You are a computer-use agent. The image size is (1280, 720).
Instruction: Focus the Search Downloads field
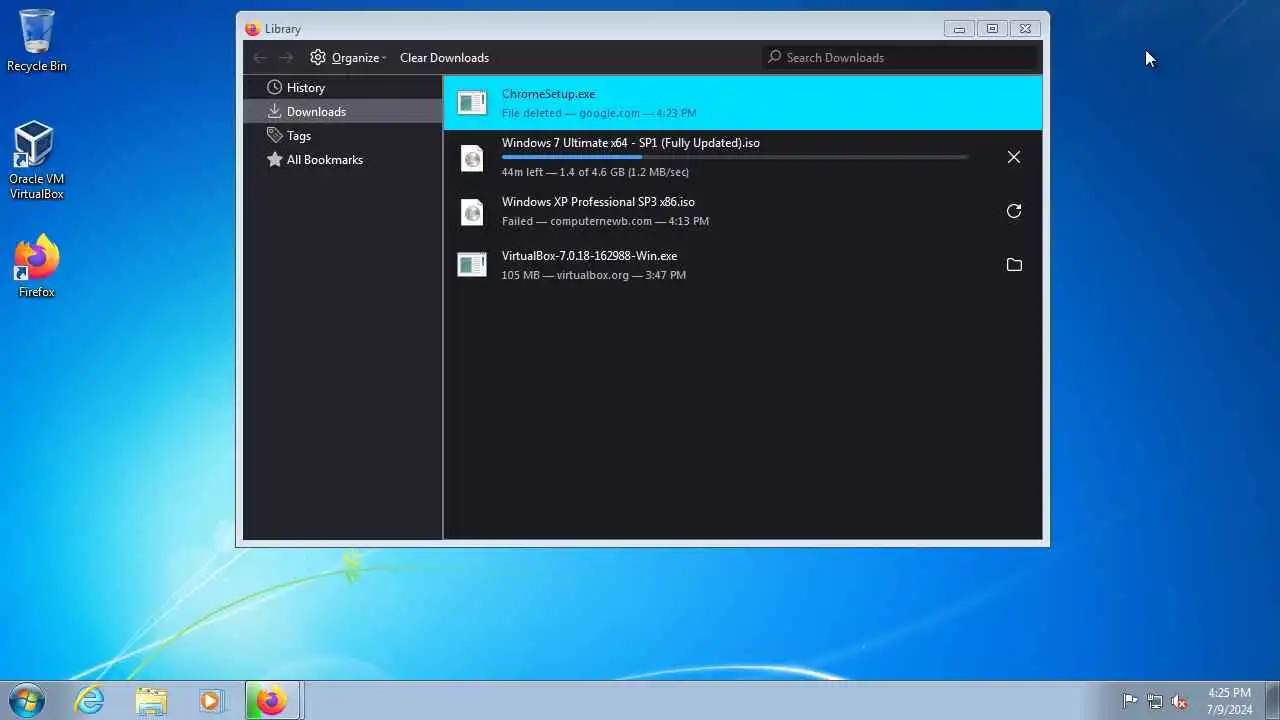point(899,57)
